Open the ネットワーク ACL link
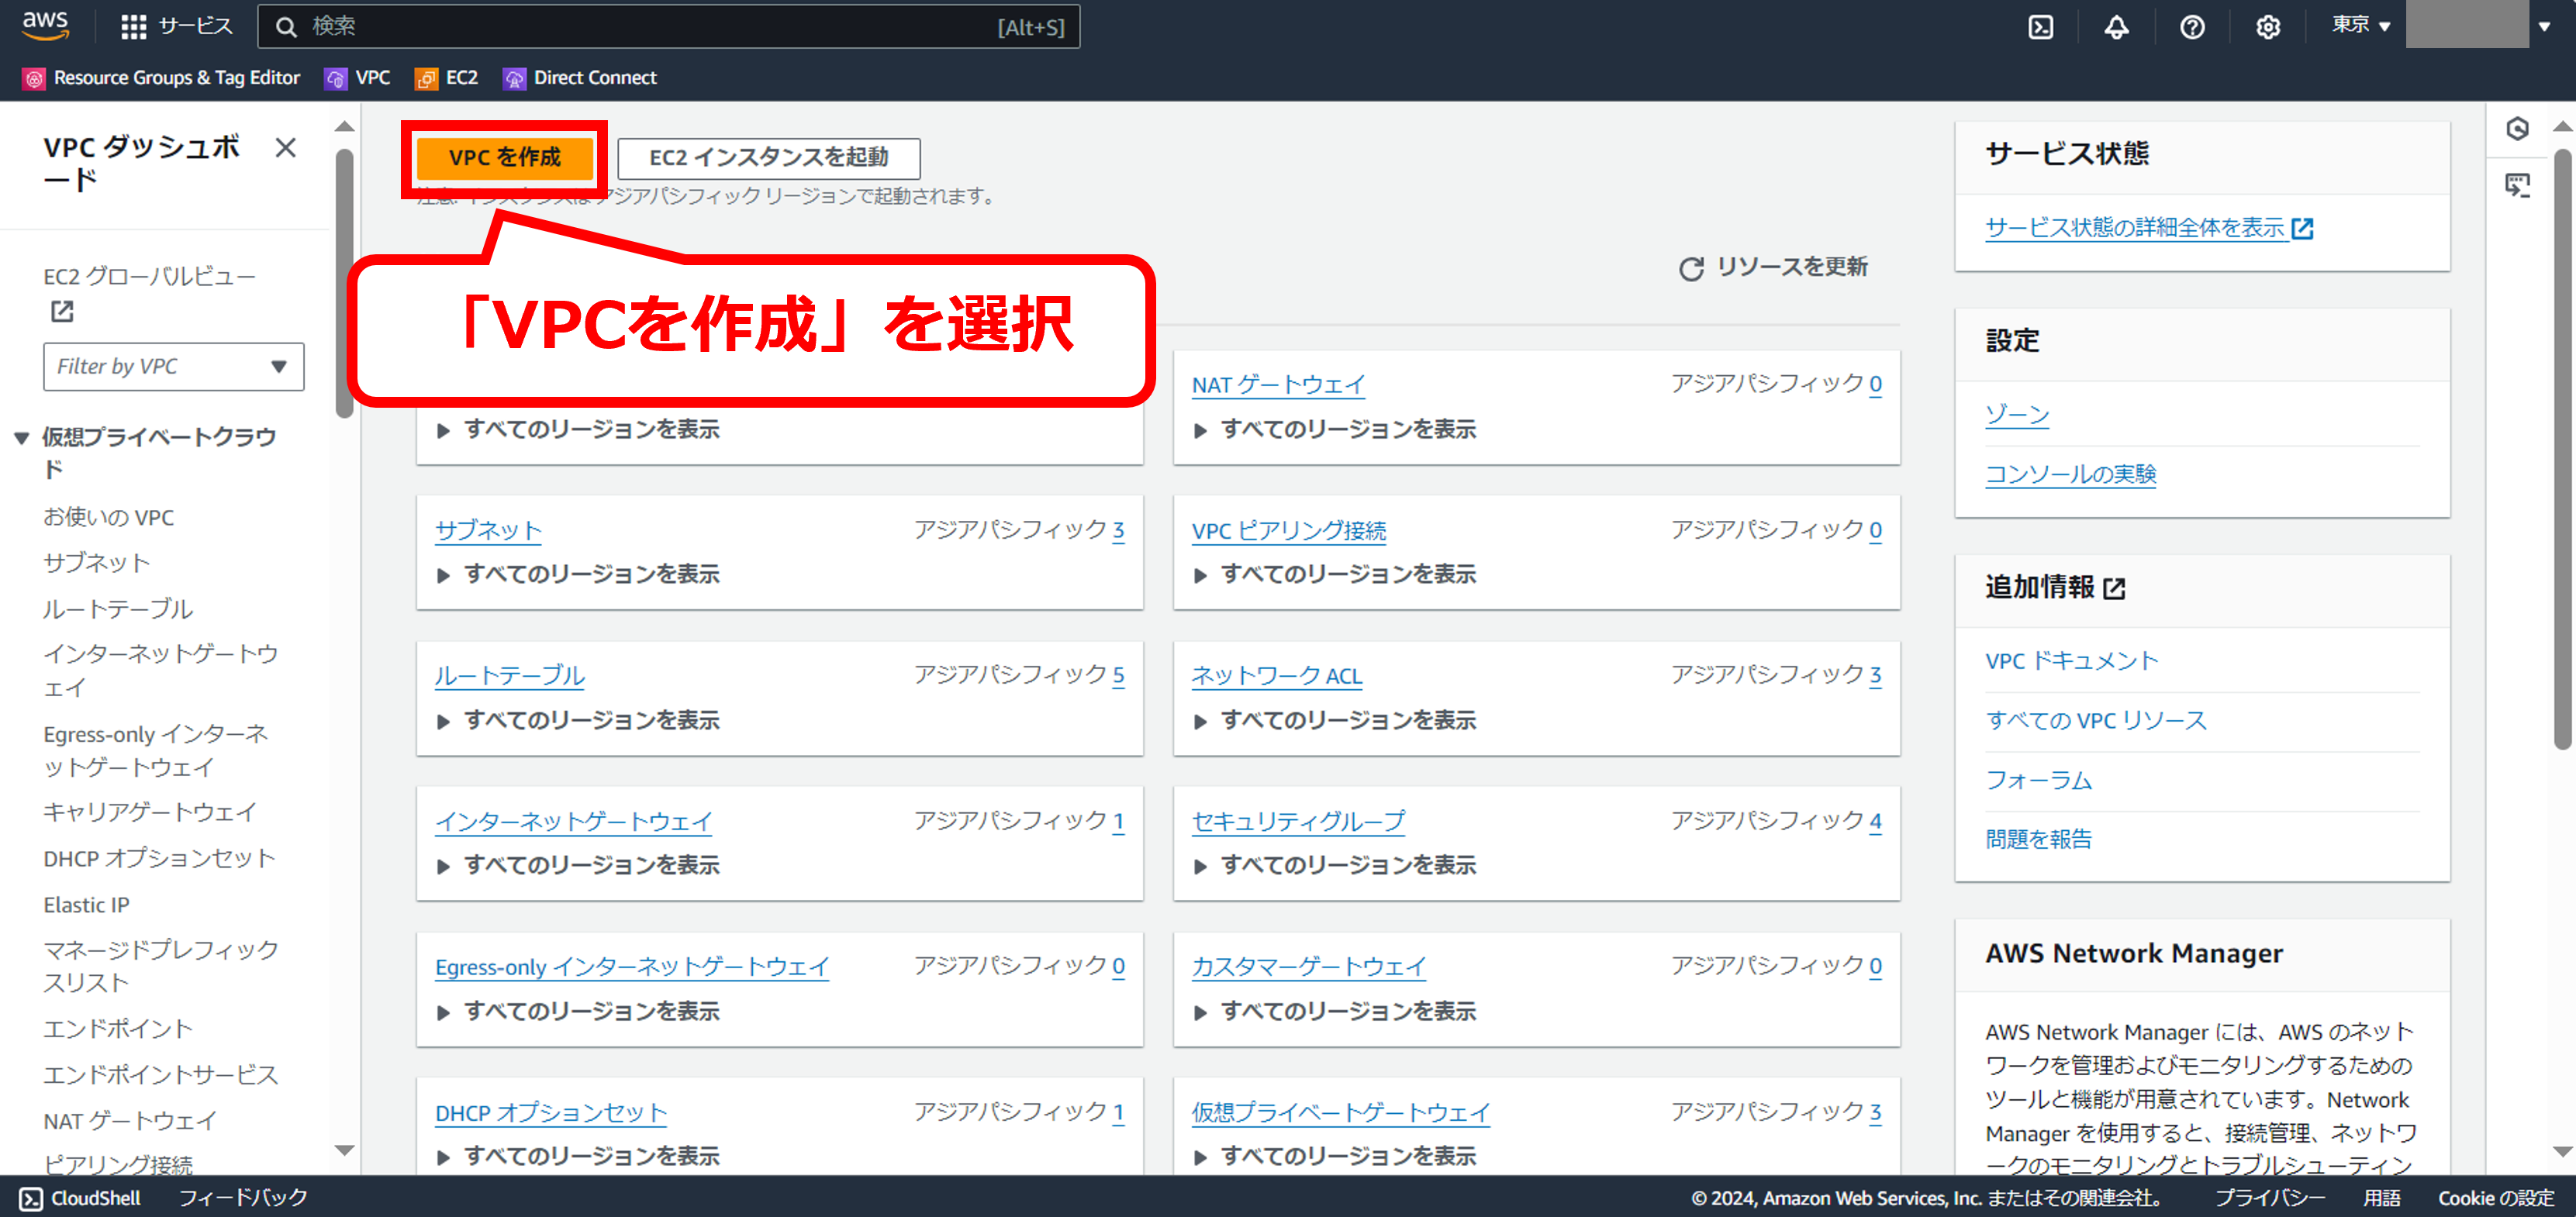2576x1217 pixels. (x=1276, y=675)
